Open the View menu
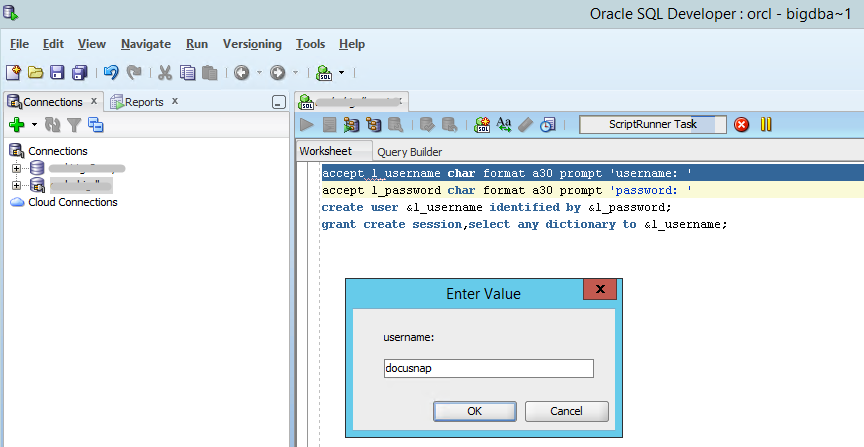 [x=91, y=44]
